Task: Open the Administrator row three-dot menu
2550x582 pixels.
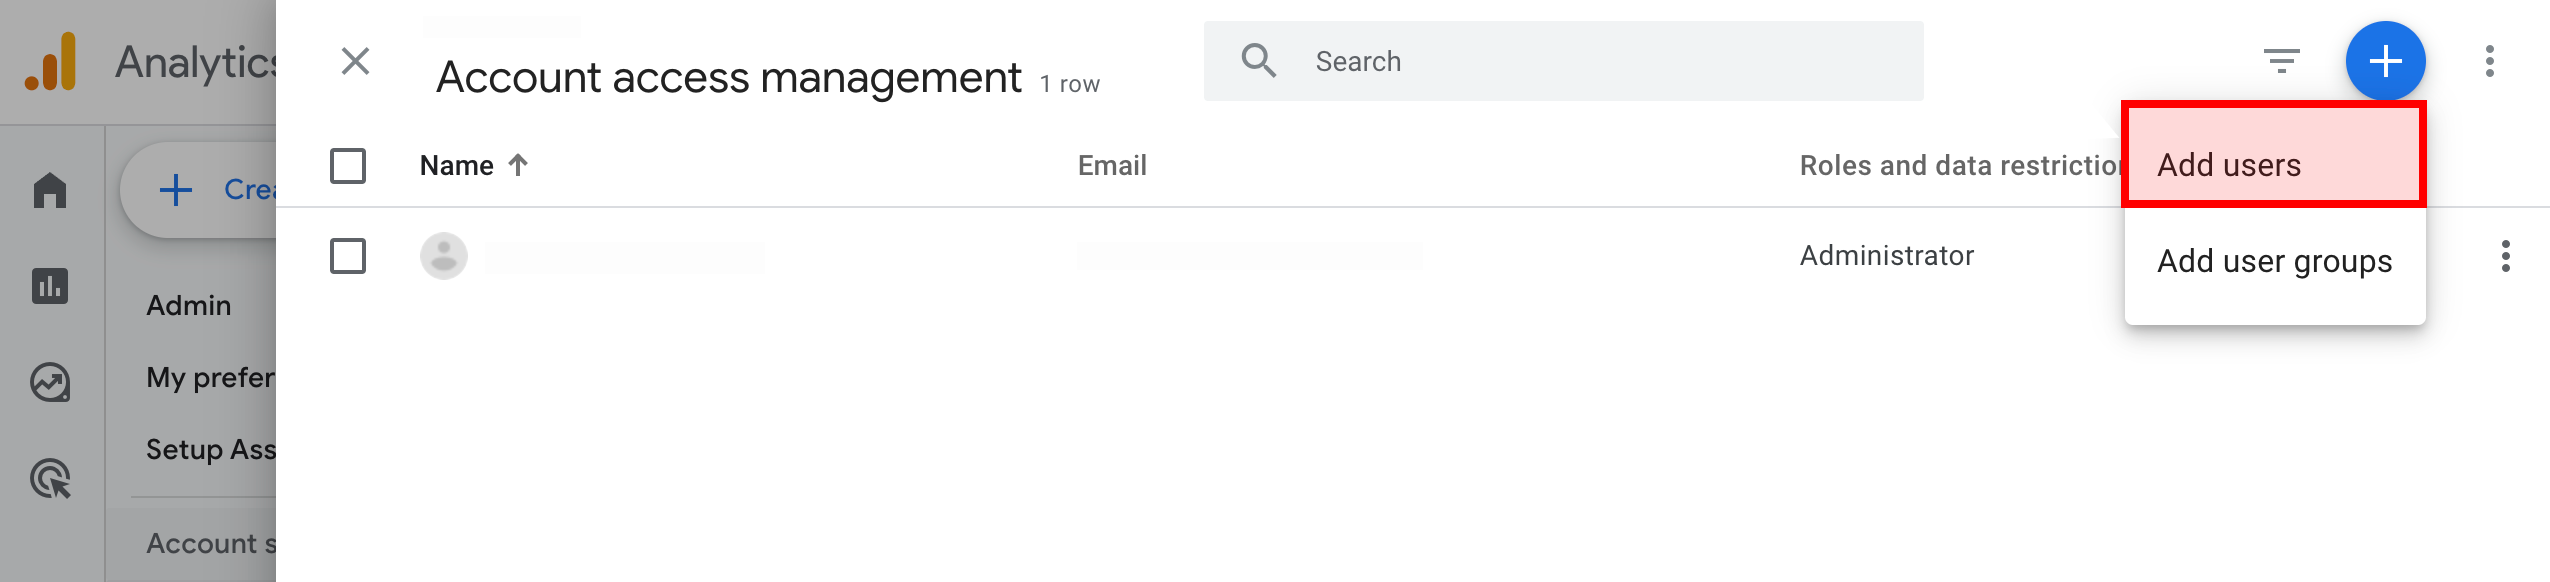Action: 2505,256
